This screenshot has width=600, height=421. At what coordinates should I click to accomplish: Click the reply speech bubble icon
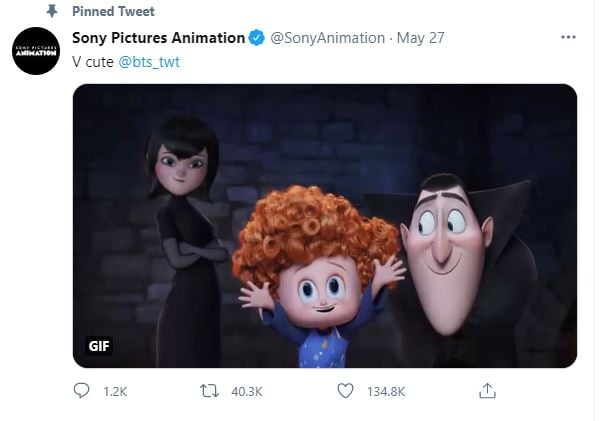click(x=81, y=391)
